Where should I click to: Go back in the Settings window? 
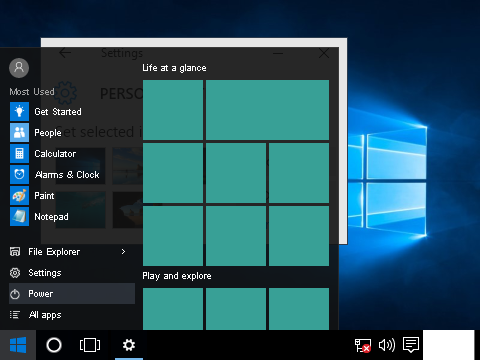[x=65, y=53]
